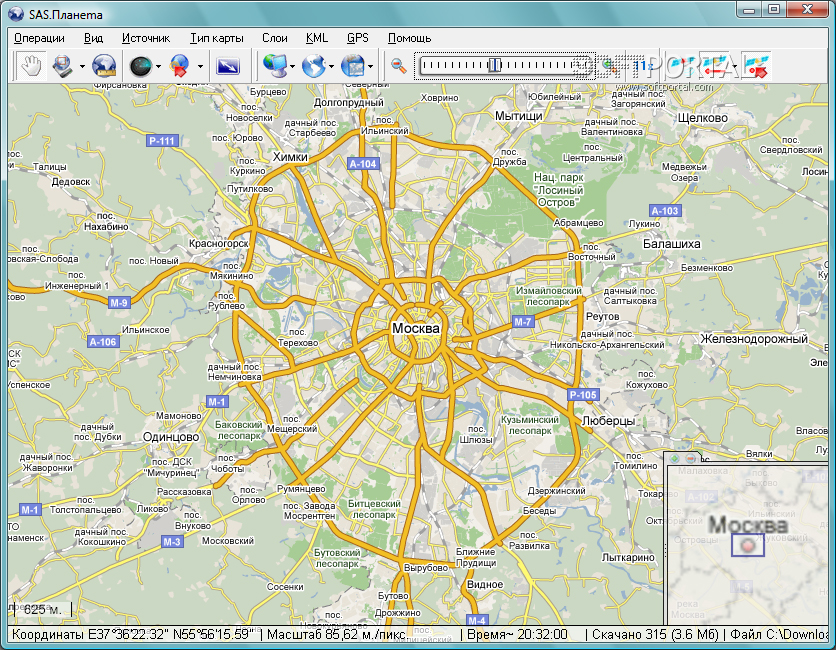Screen dimensions: 836x650
Task: Open the Вид menu
Action: (x=93, y=38)
